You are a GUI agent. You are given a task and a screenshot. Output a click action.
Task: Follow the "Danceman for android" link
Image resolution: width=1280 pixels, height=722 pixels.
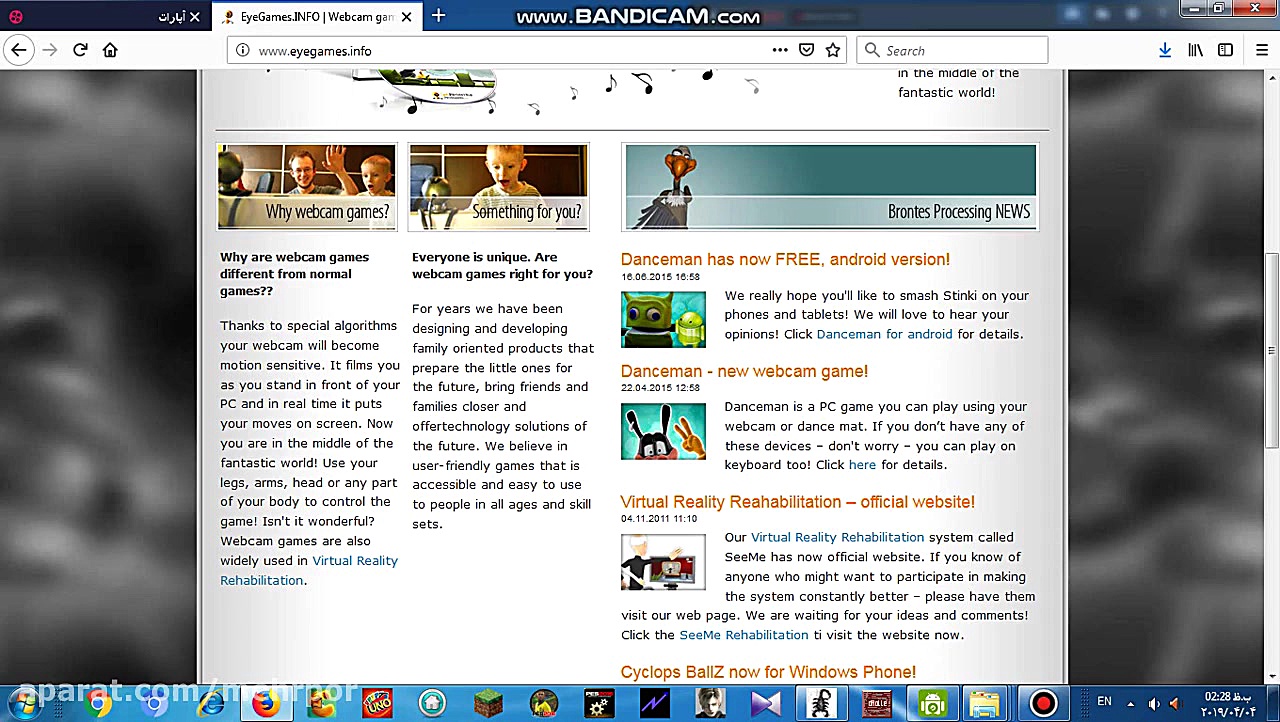tap(884, 334)
